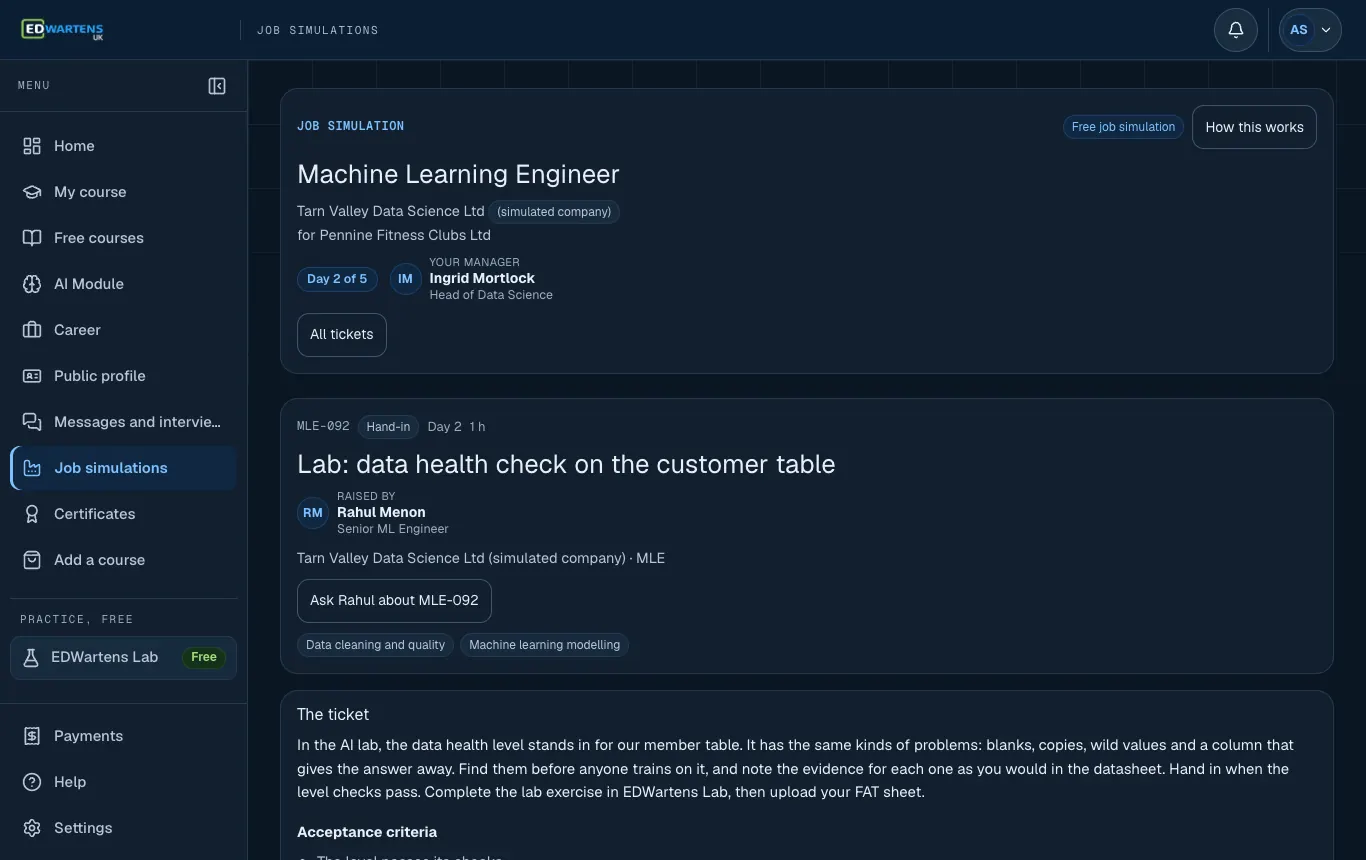Click the JOB SIMULATIONS header breadcrumb
This screenshot has width=1366, height=860.
[318, 30]
